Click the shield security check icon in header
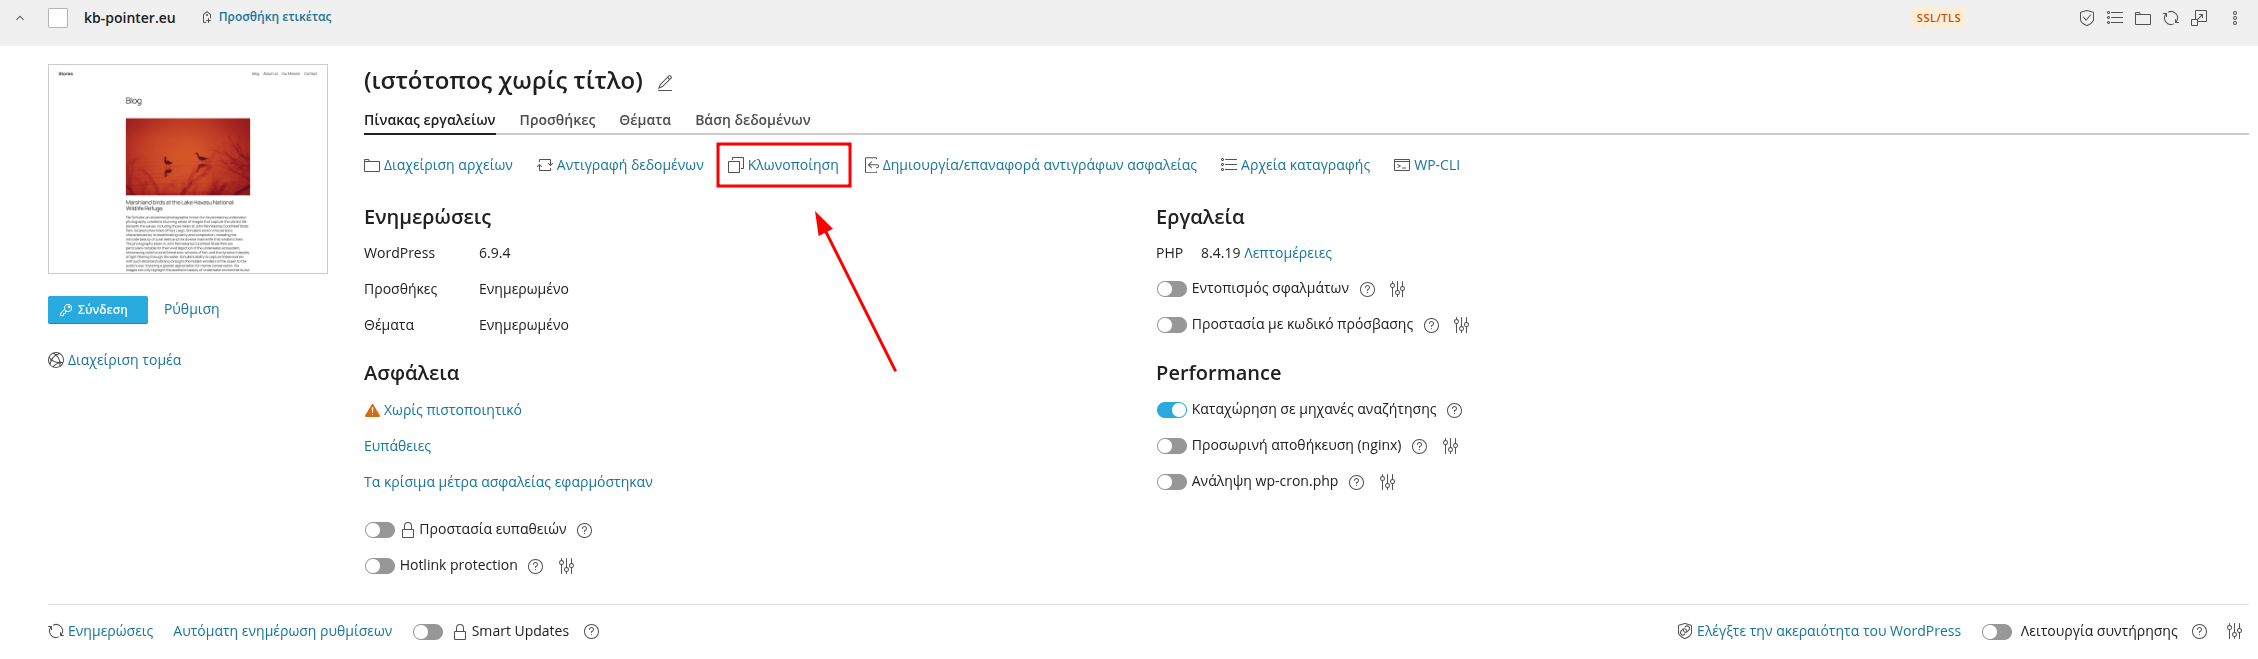 pos(2086,18)
